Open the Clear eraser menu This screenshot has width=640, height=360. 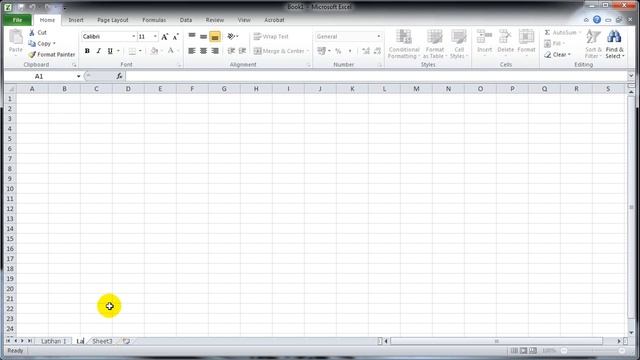(557, 54)
